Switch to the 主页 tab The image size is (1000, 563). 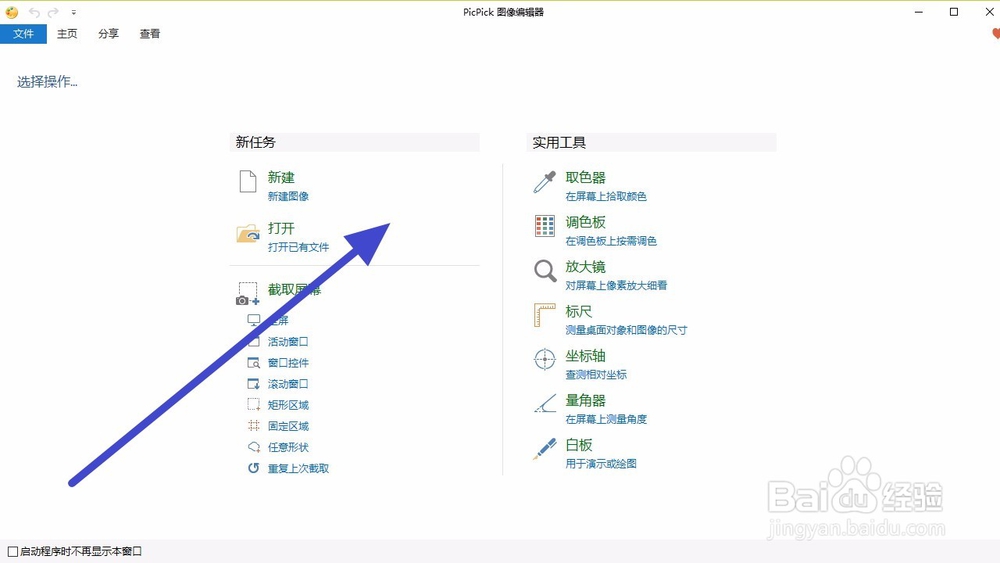pos(67,34)
